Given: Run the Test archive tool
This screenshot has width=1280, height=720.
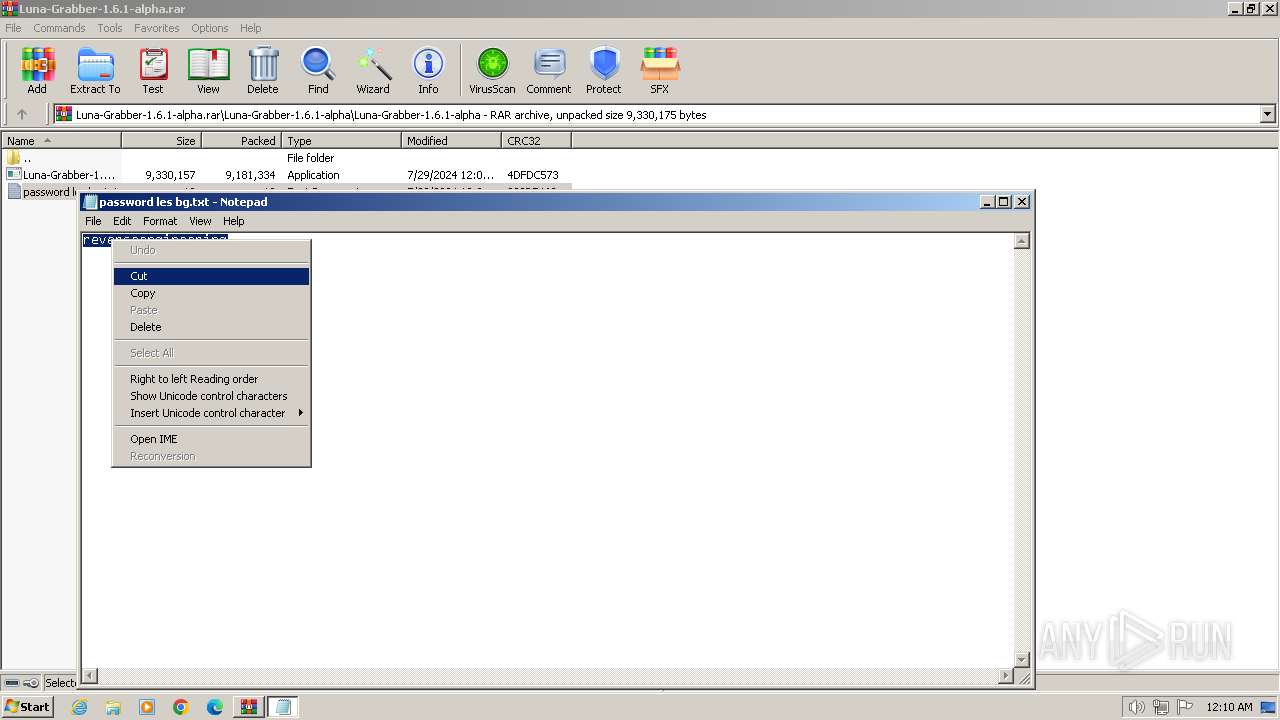Looking at the screenshot, I should 153,71.
